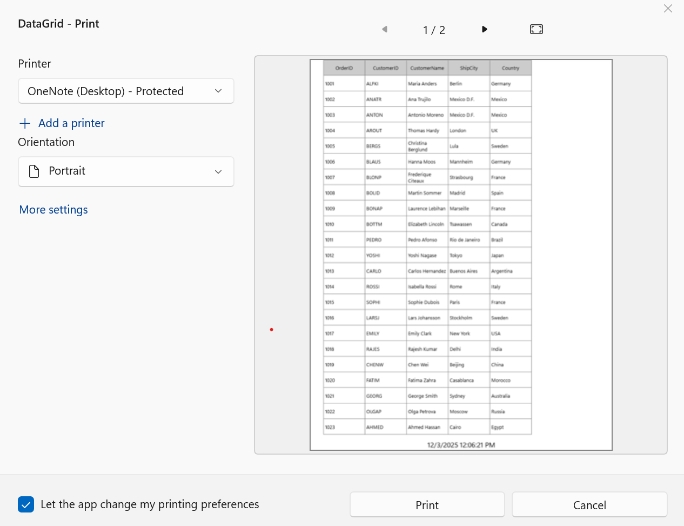Click the plus icon beside Add a printer
This screenshot has width=684, height=526.
[x=25, y=123]
